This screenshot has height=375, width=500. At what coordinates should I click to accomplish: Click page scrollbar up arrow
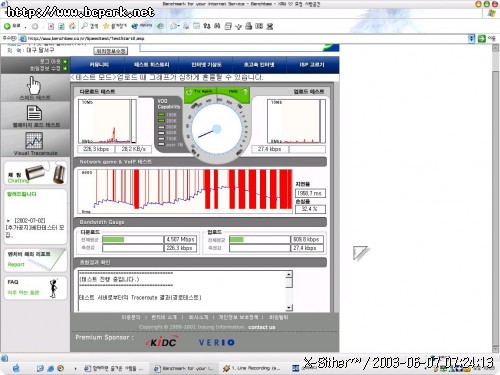tap(496, 48)
